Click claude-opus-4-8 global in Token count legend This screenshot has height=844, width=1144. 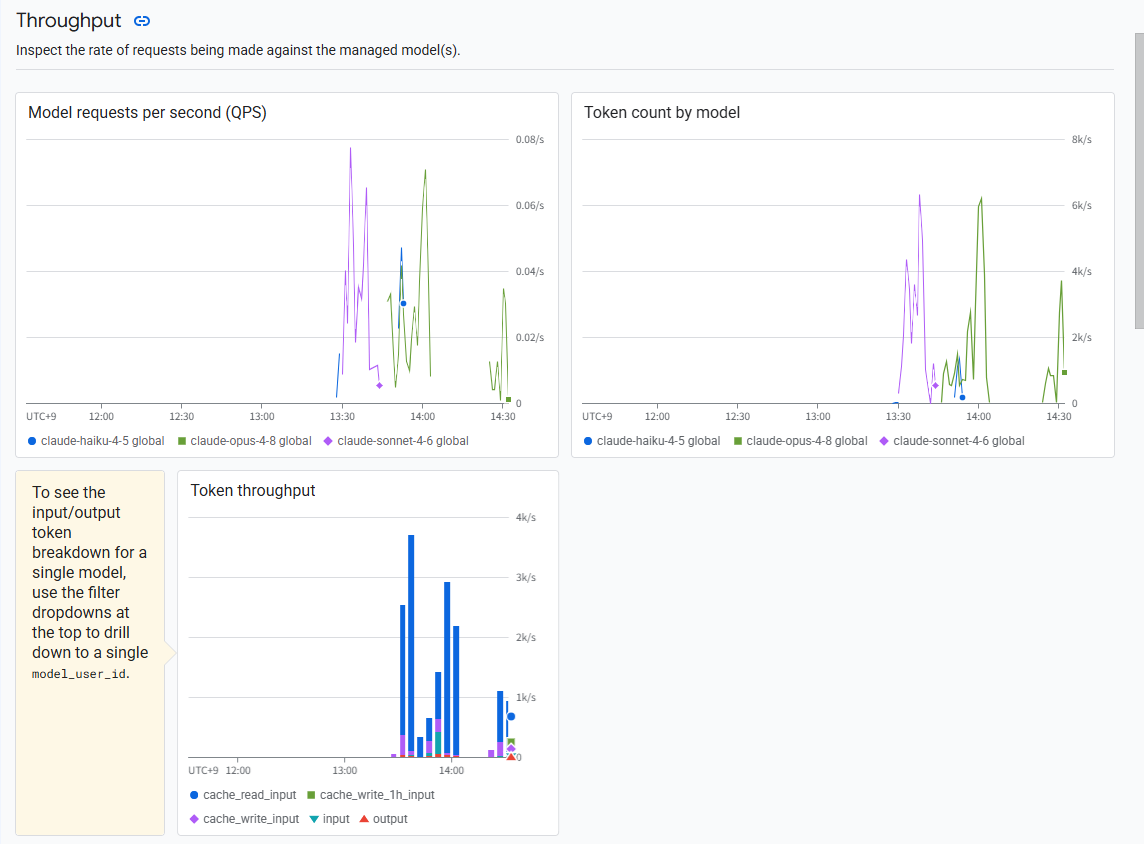(x=801, y=441)
